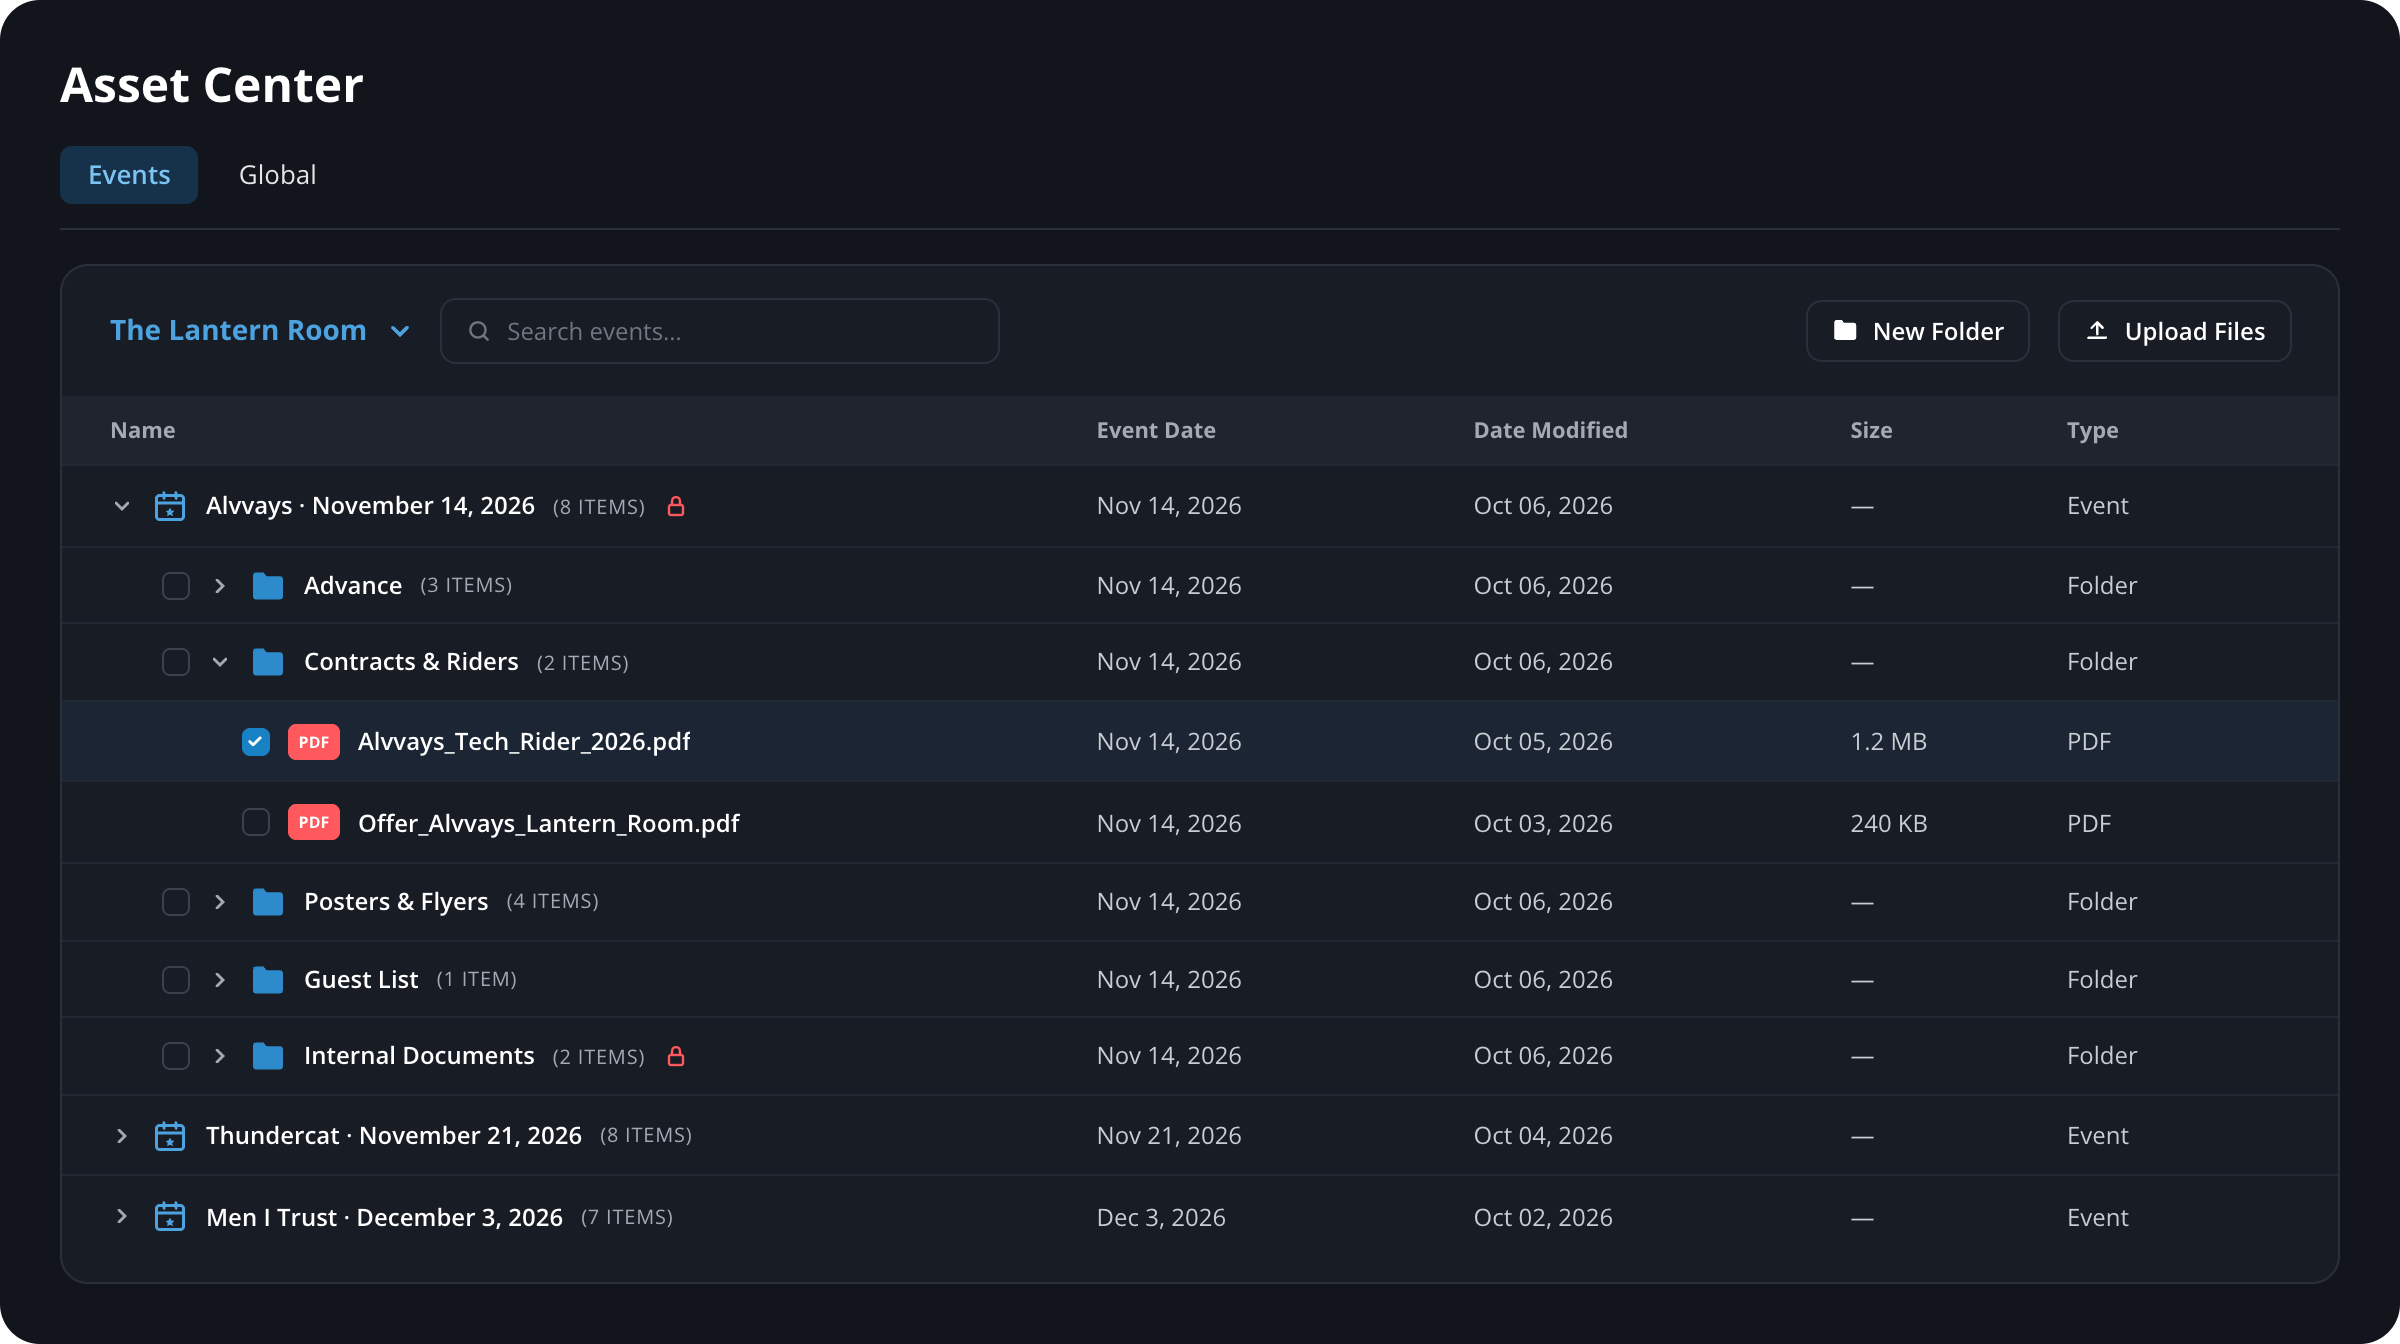
Task: Focus the Search events field
Action: pos(720,331)
